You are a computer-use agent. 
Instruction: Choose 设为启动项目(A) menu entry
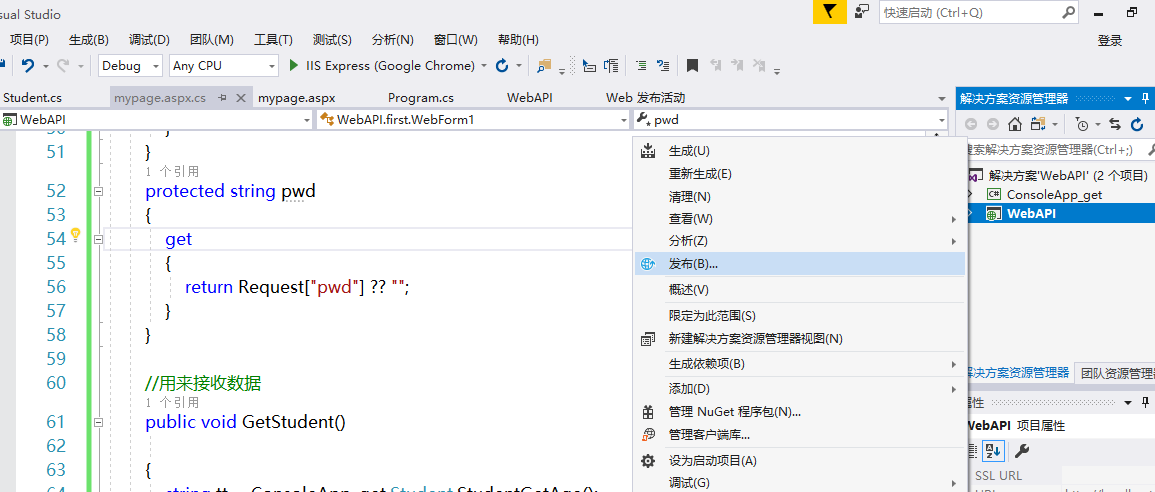coord(800,460)
